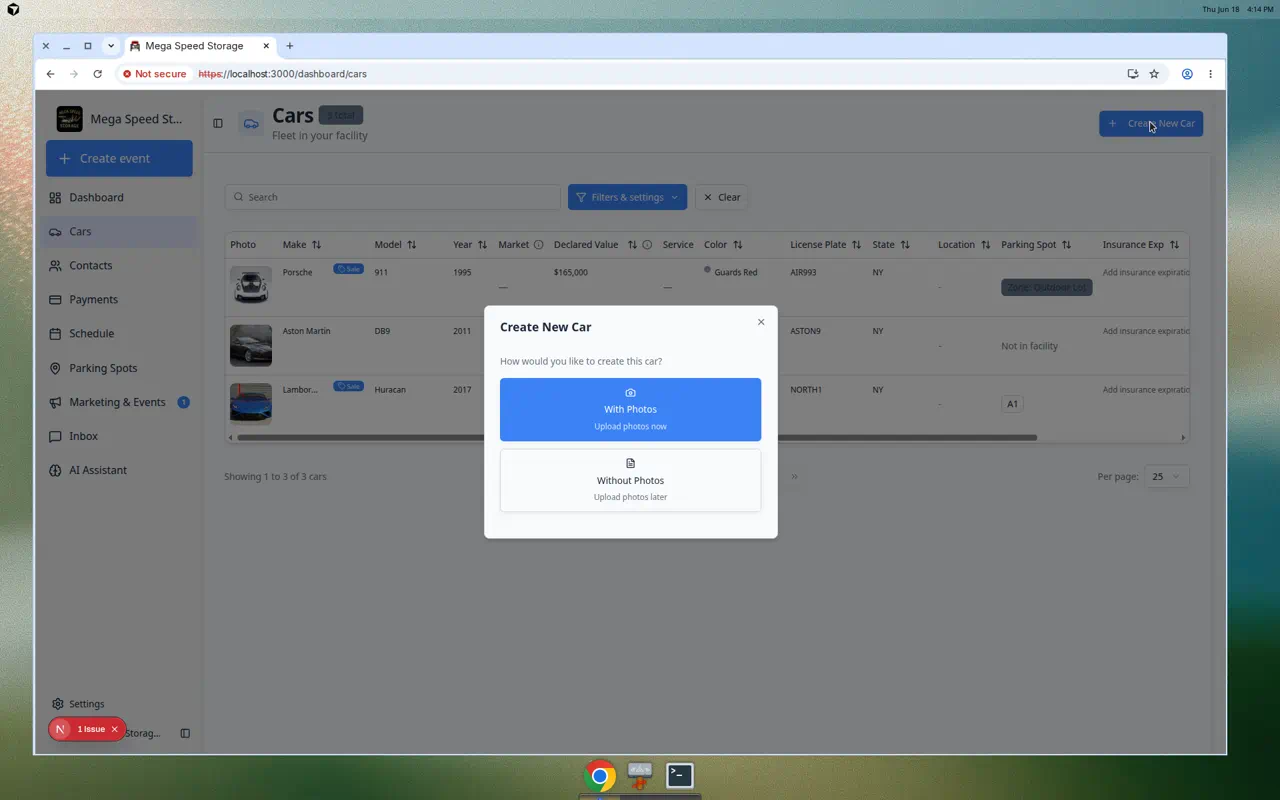The height and width of the screenshot is (800, 1280).
Task: Close the Create New Car dialog
Action: (761, 322)
